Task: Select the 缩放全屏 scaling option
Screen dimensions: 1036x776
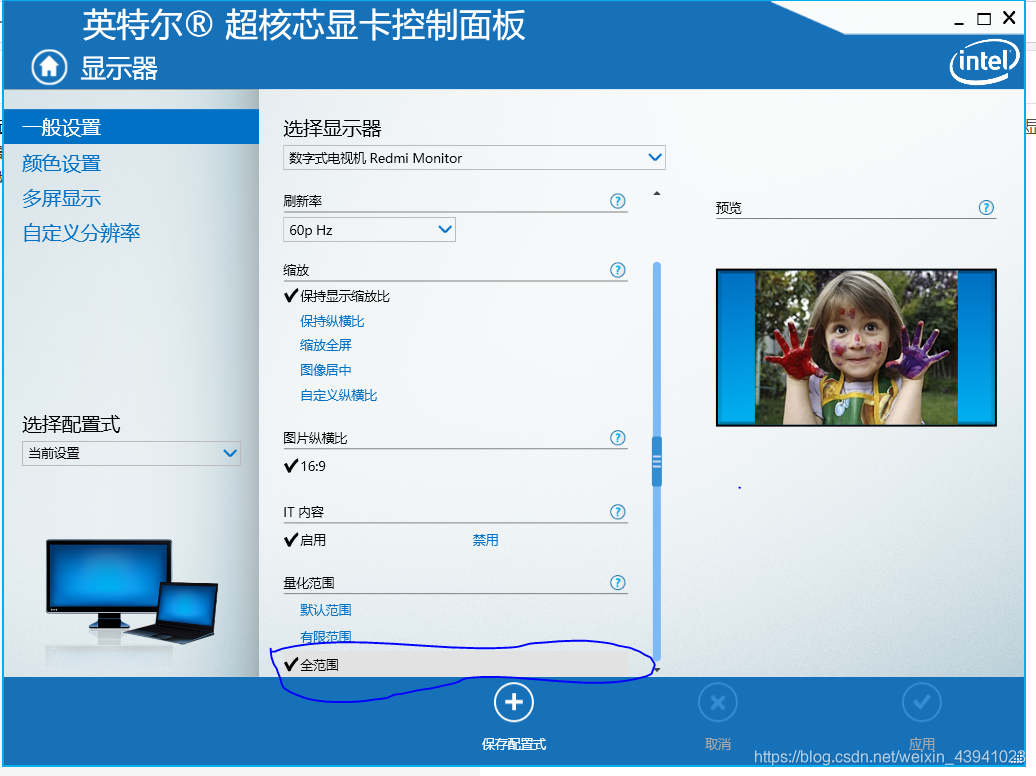Action: click(326, 345)
